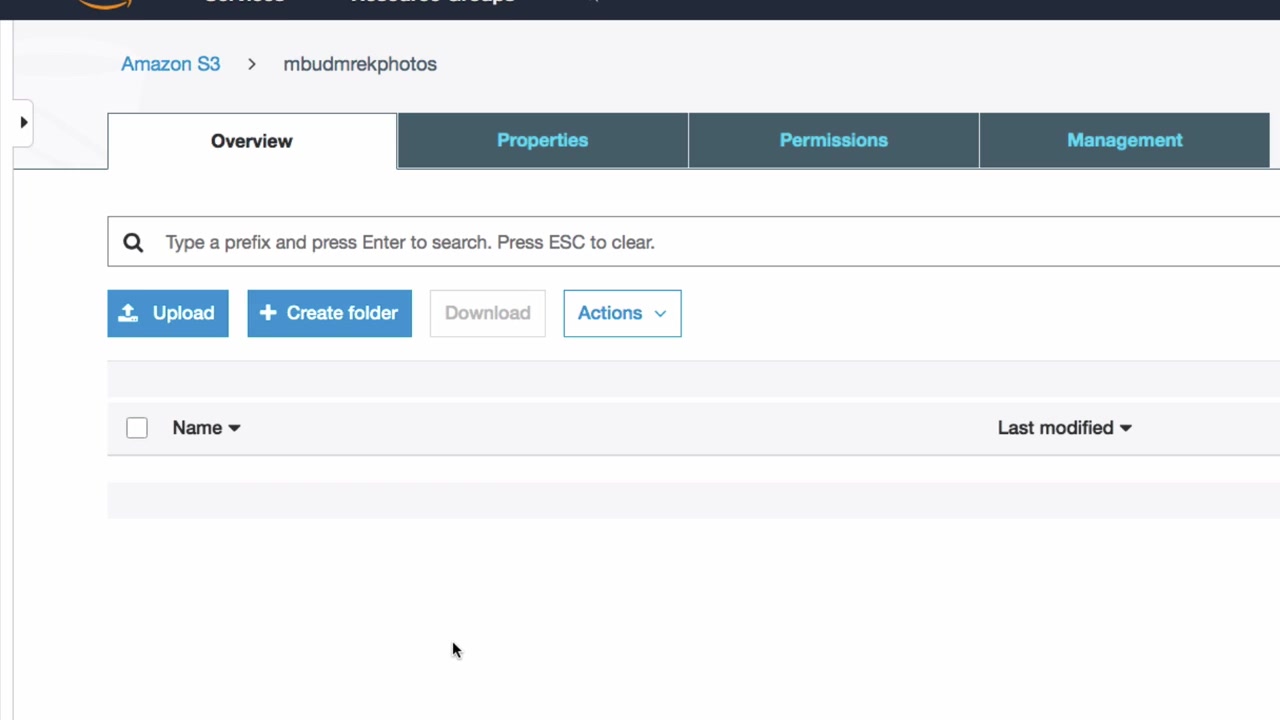Expand the collapsed left navigation panel arrow
The image size is (1280, 720).
tap(23, 122)
